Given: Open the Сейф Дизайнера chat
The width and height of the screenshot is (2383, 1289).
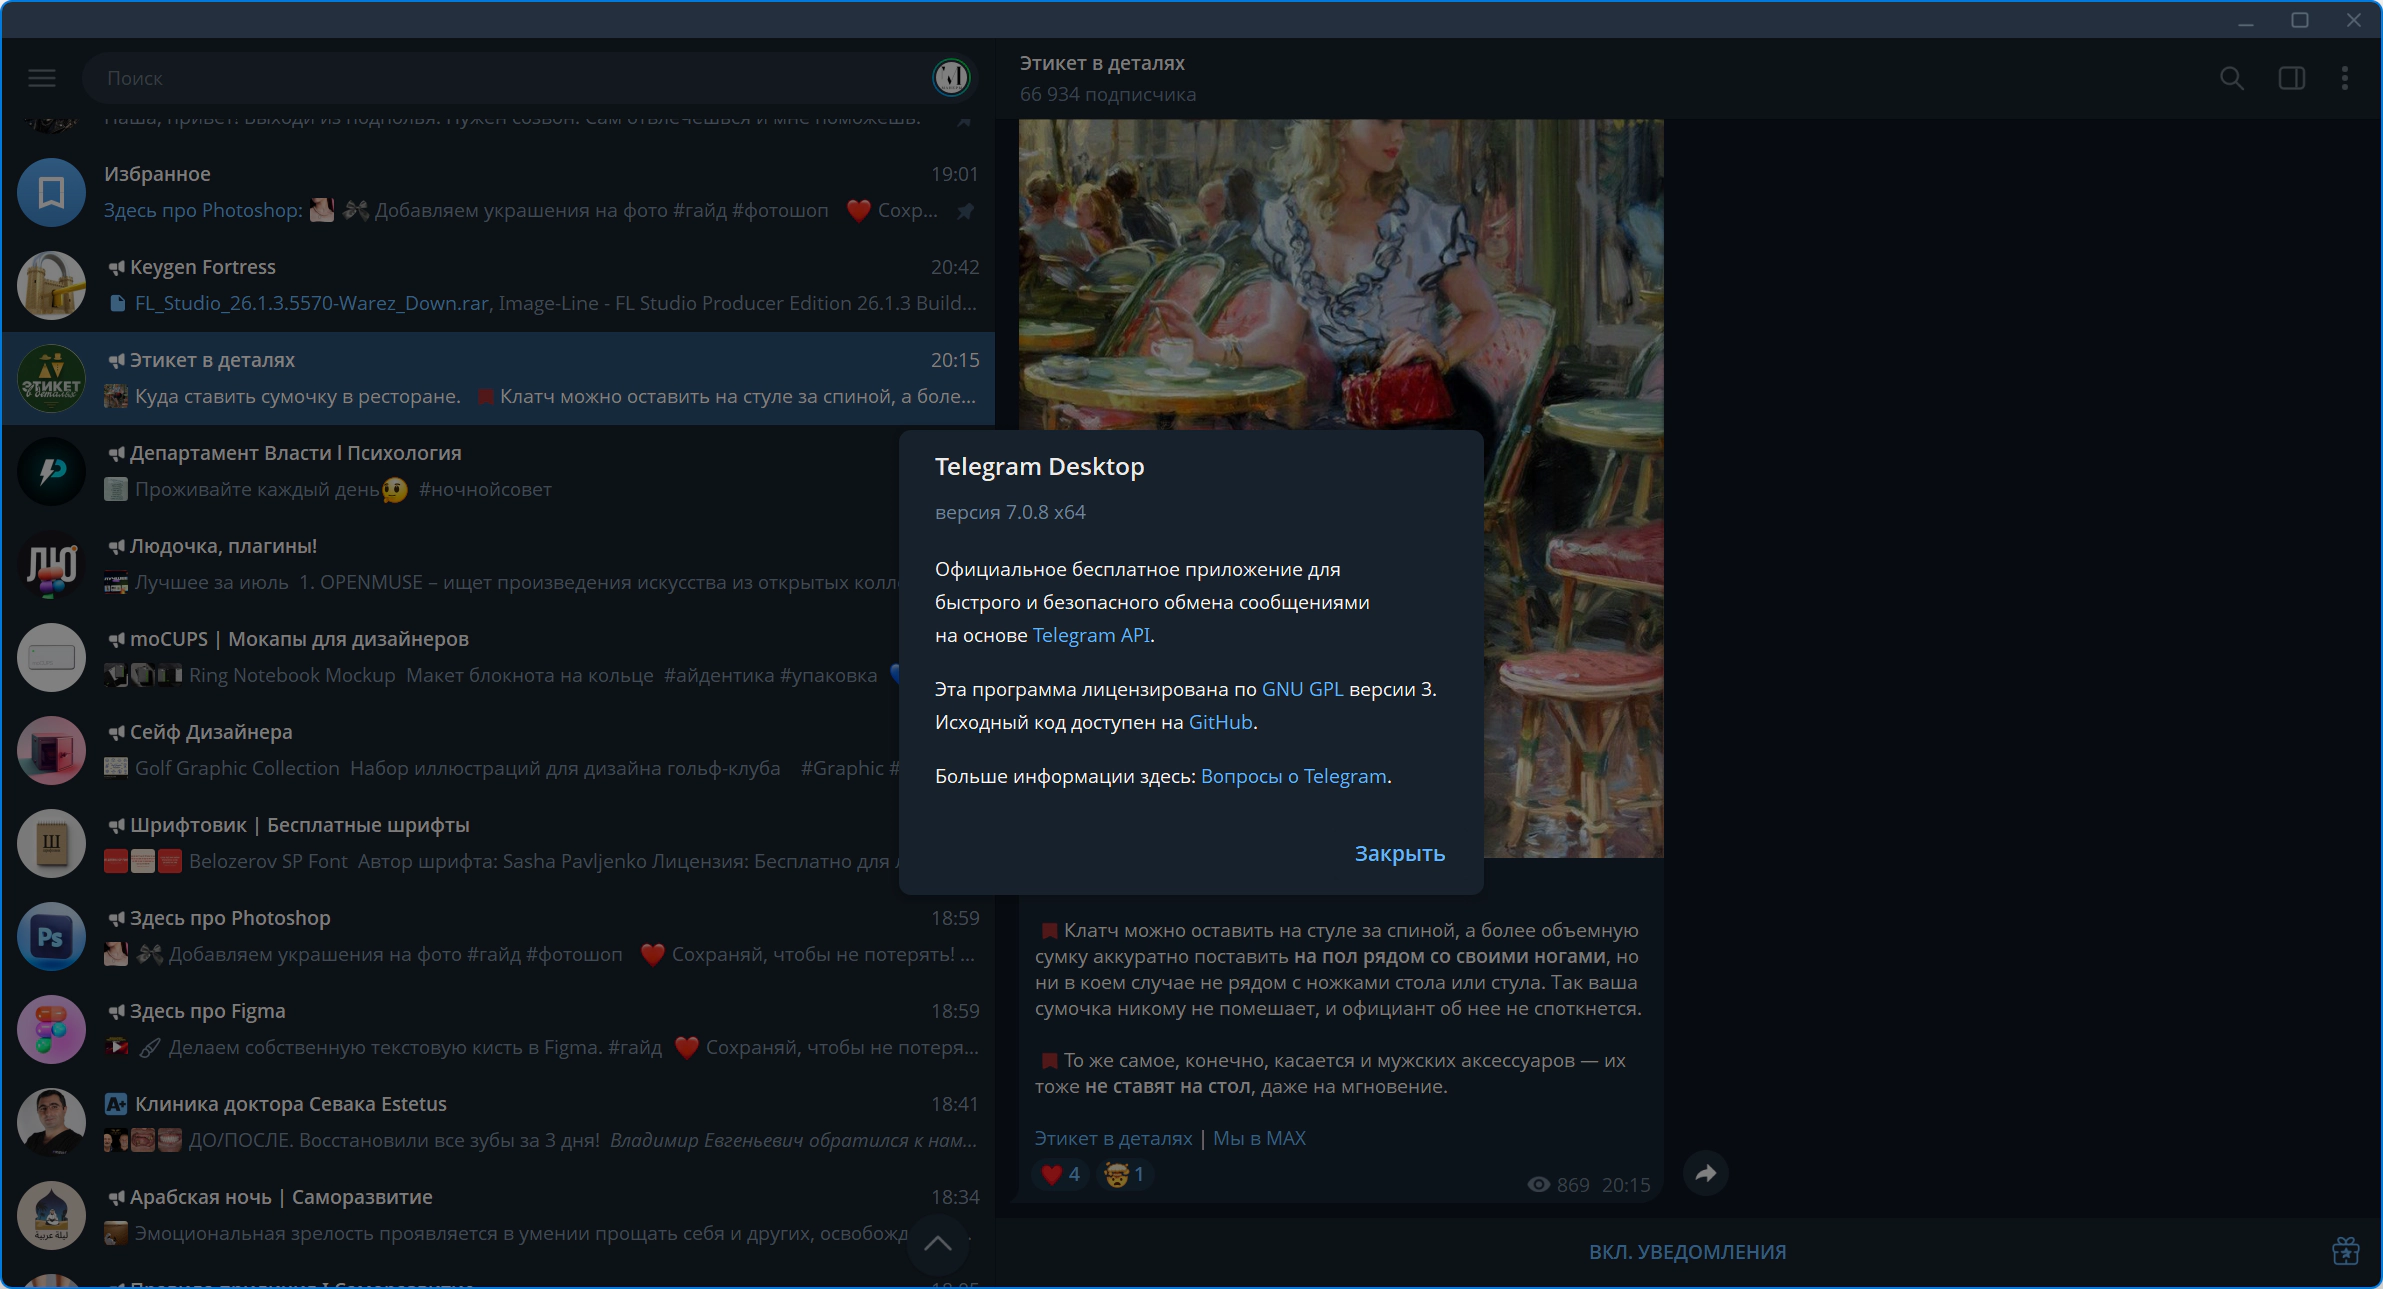Looking at the screenshot, I should click(498, 750).
